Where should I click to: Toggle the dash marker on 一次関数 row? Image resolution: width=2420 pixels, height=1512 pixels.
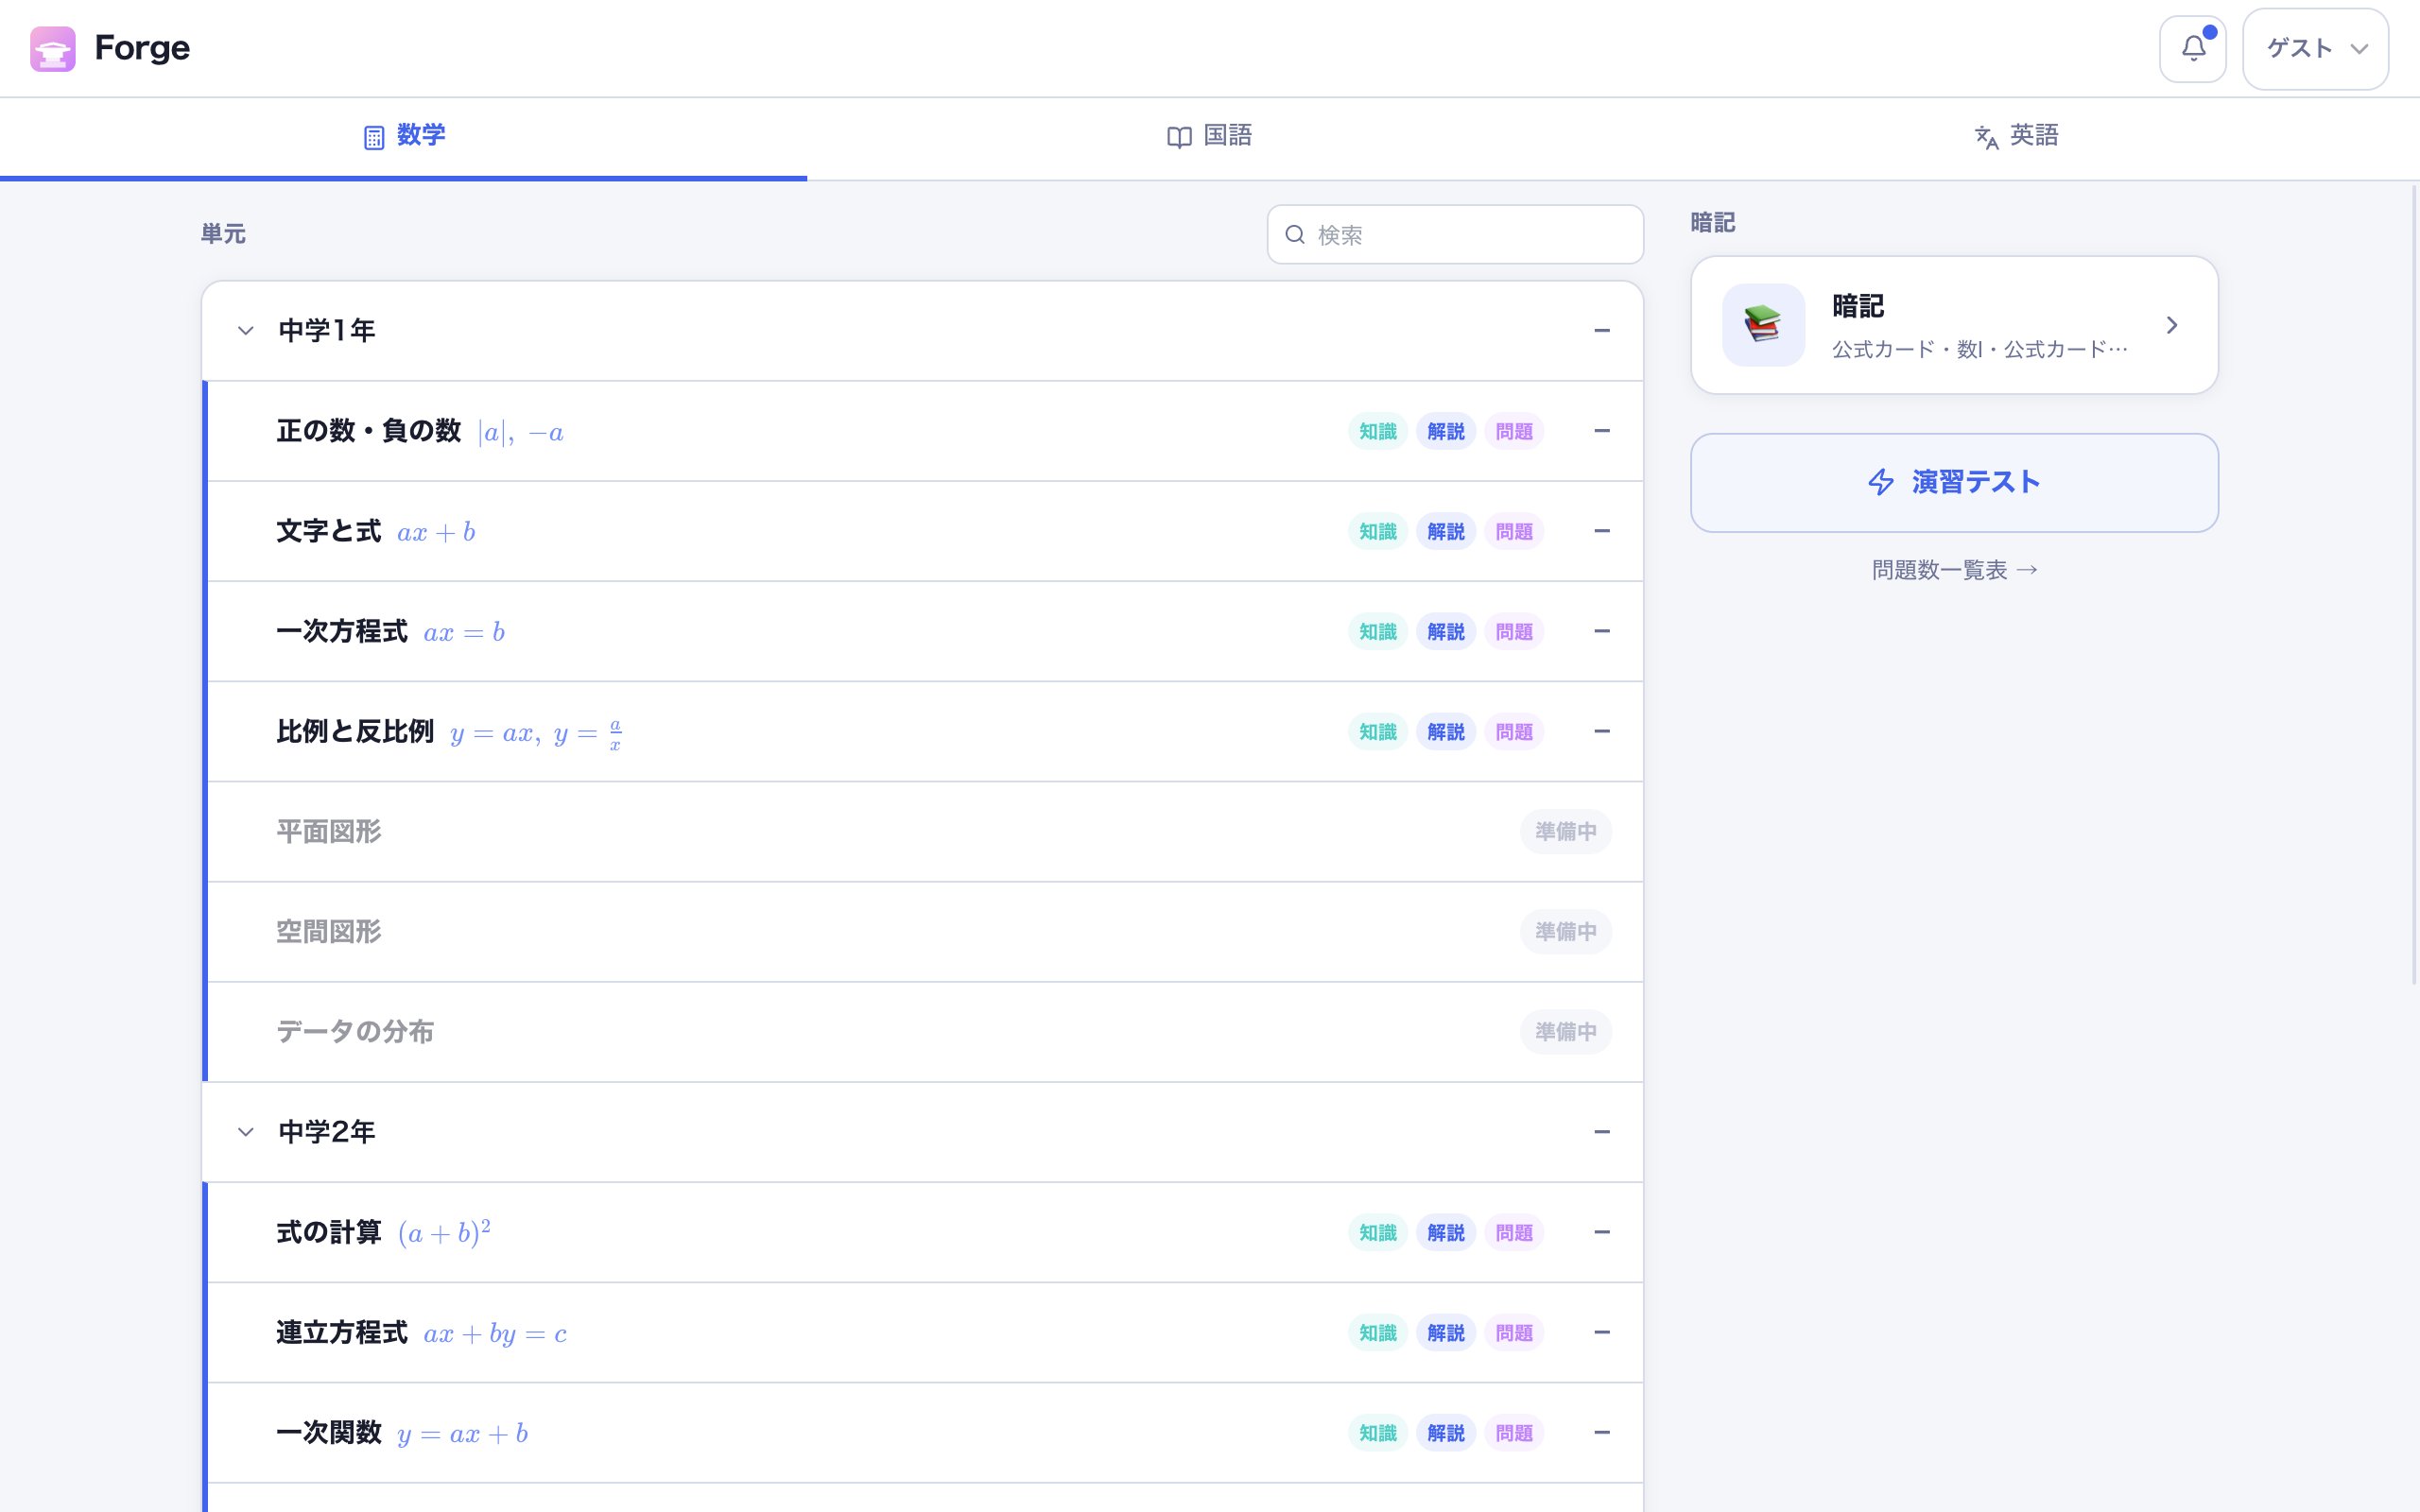(1601, 1432)
